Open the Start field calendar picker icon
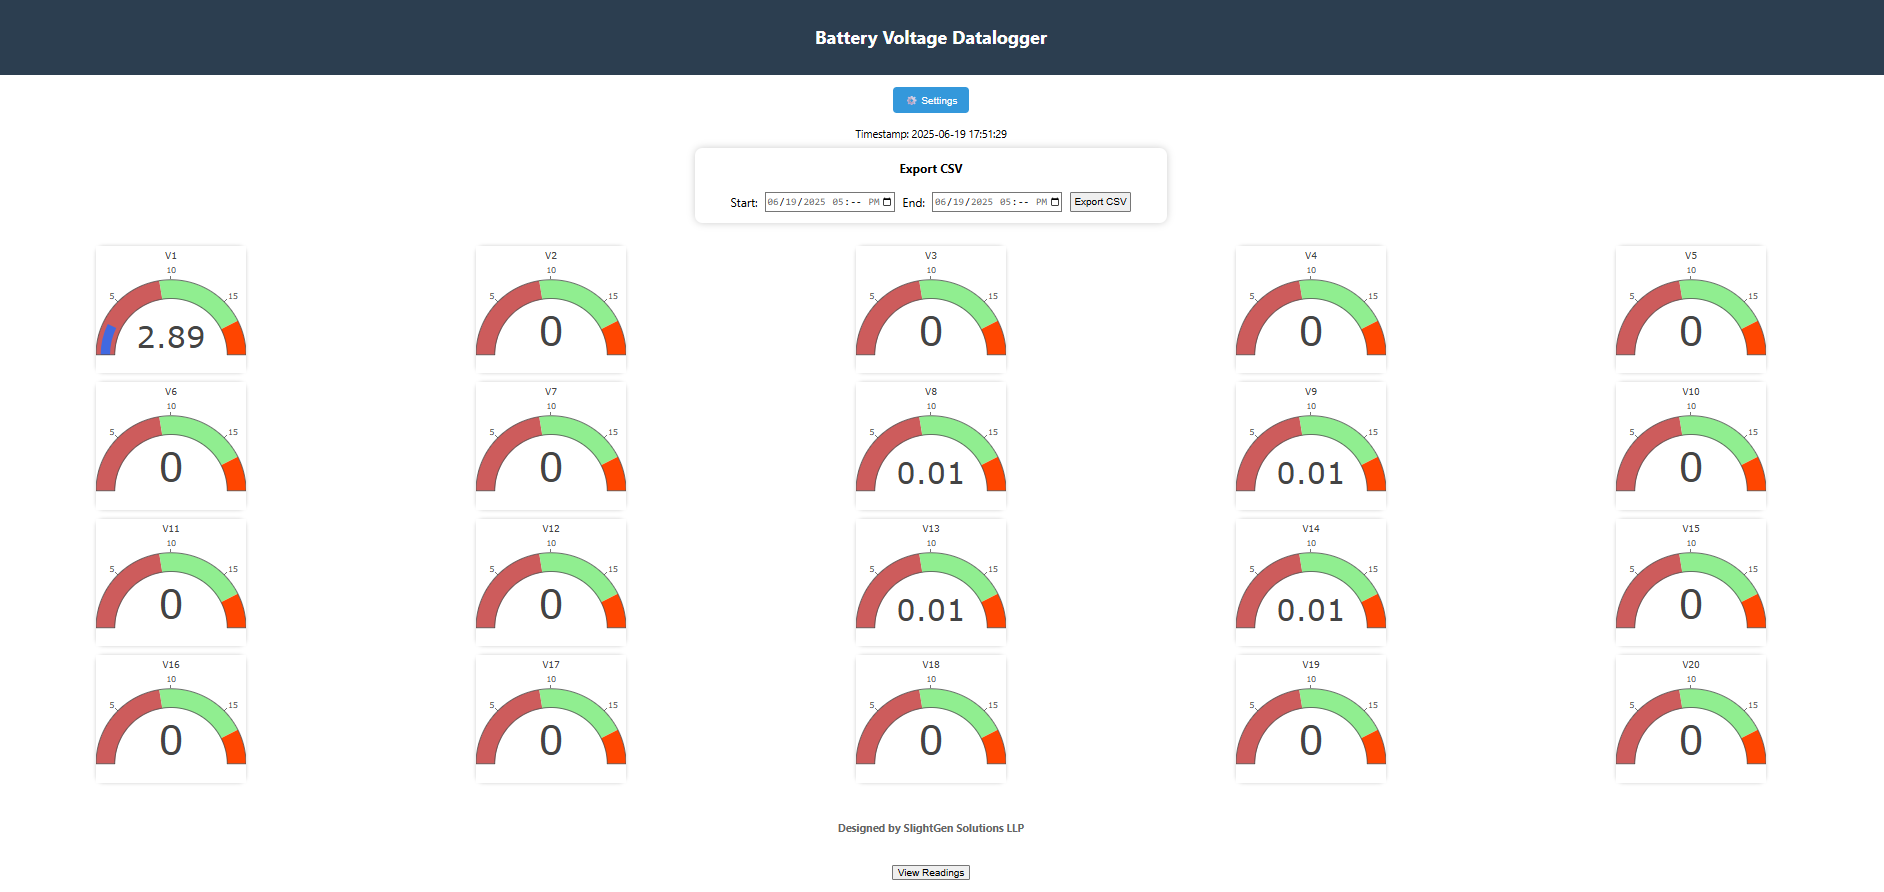Image resolution: width=1884 pixels, height=892 pixels. pos(887,202)
